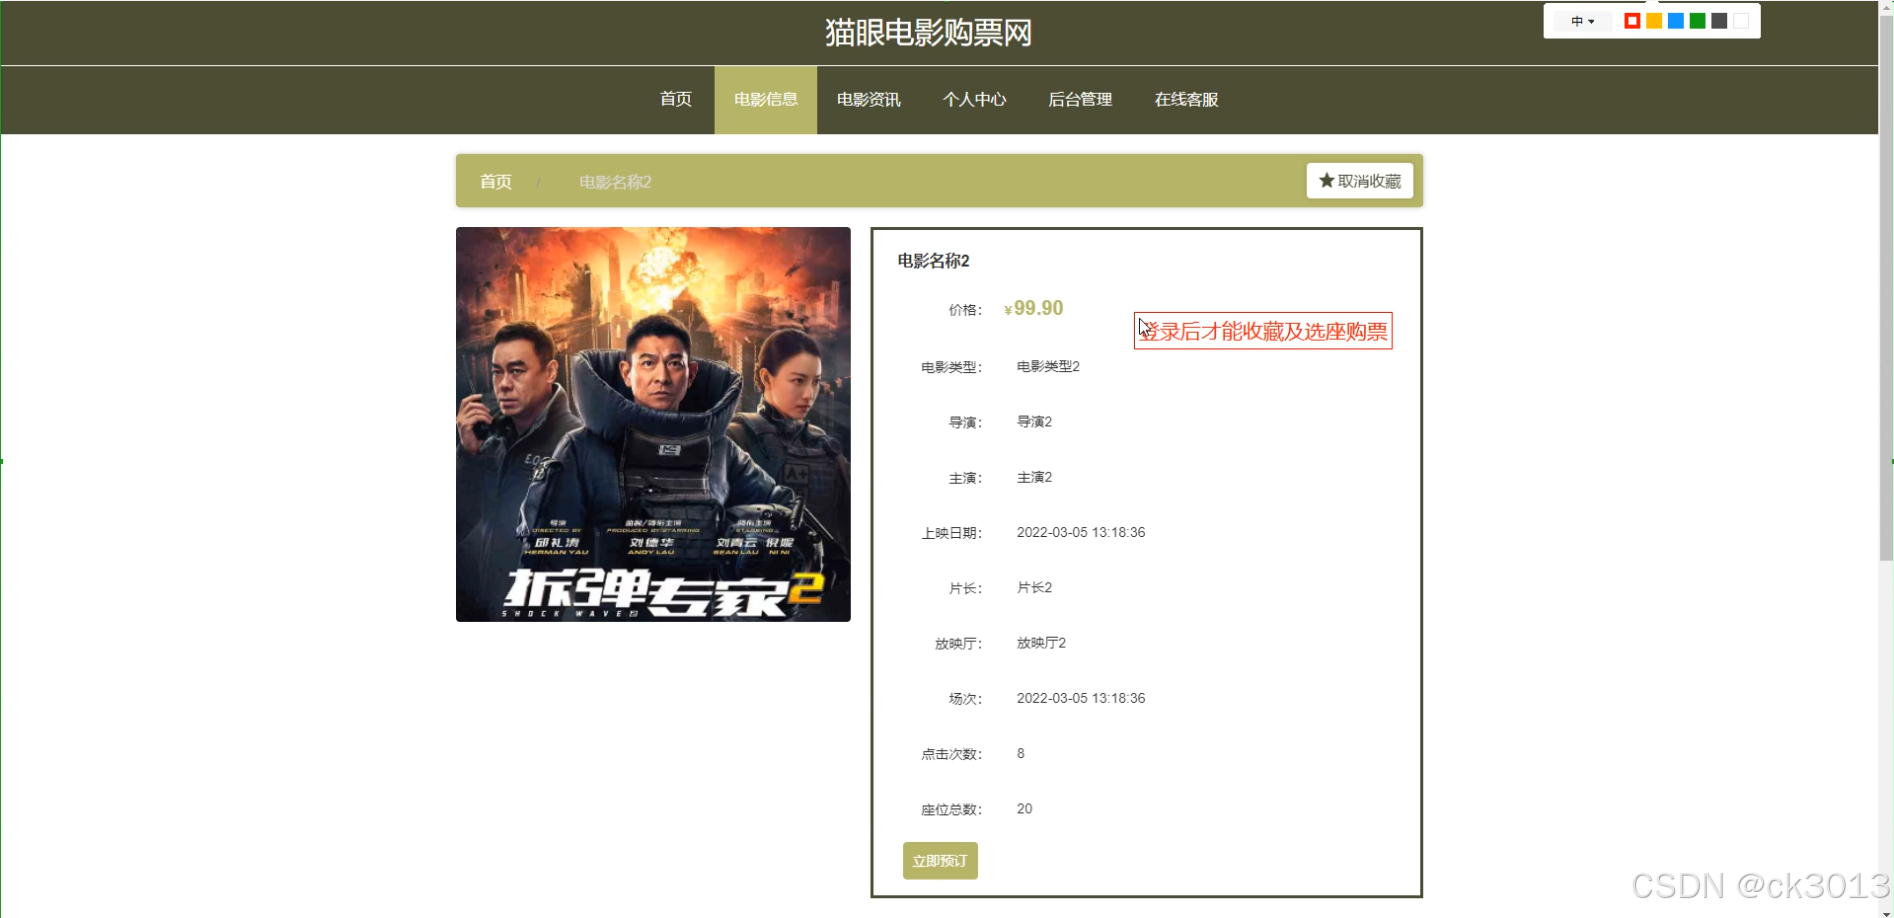
Task: Select the blue color swatch
Action: click(1676, 21)
